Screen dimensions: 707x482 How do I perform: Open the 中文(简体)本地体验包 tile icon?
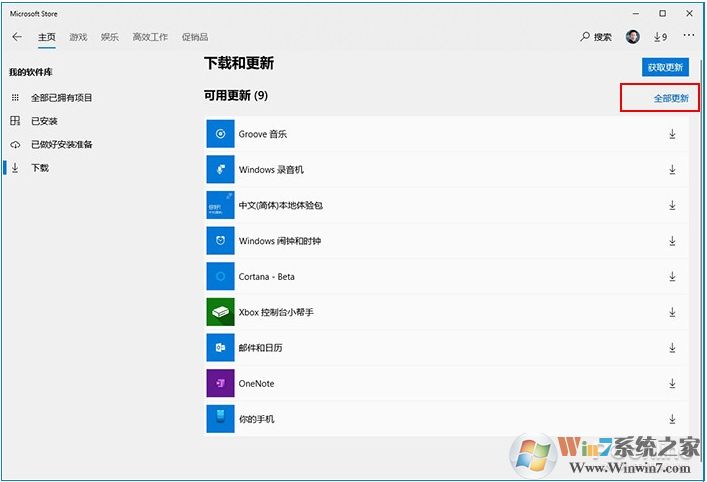click(220, 205)
